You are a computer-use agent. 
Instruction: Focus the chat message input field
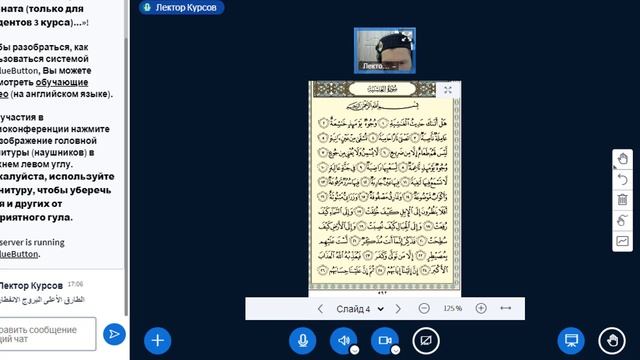tap(48, 334)
